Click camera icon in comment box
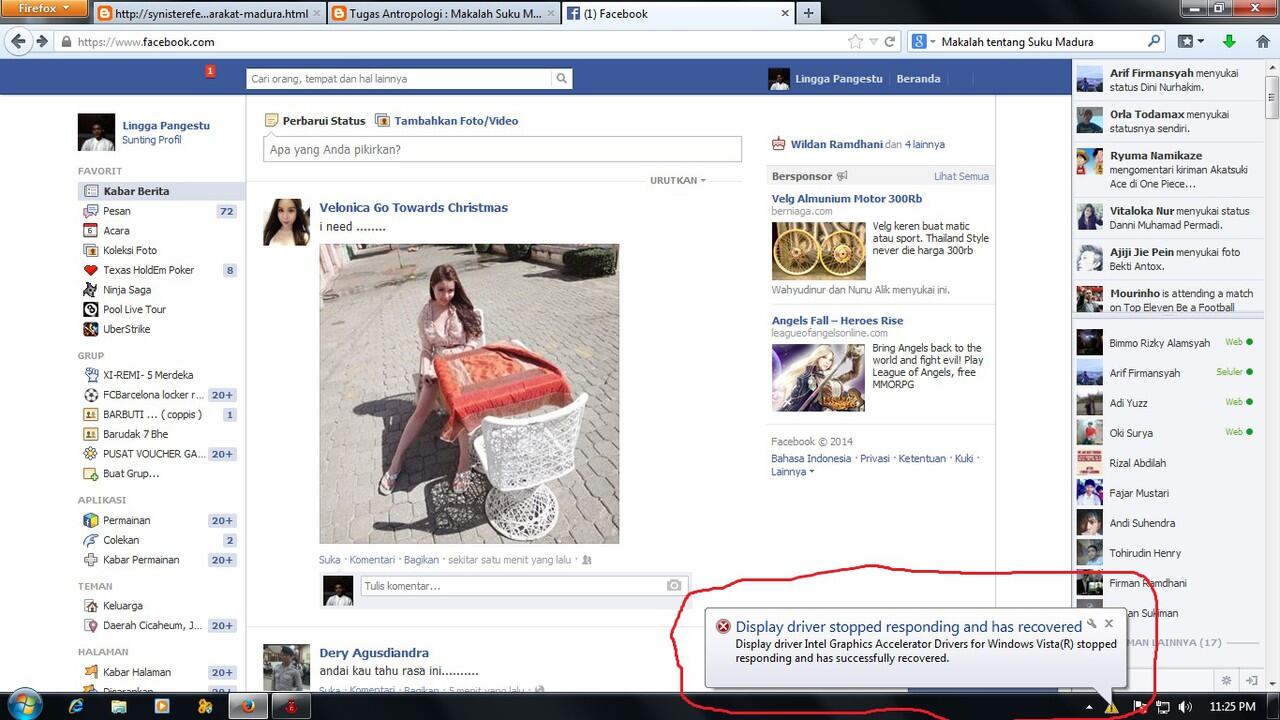Image resolution: width=1280 pixels, height=720 pixels. click(674, 585)
